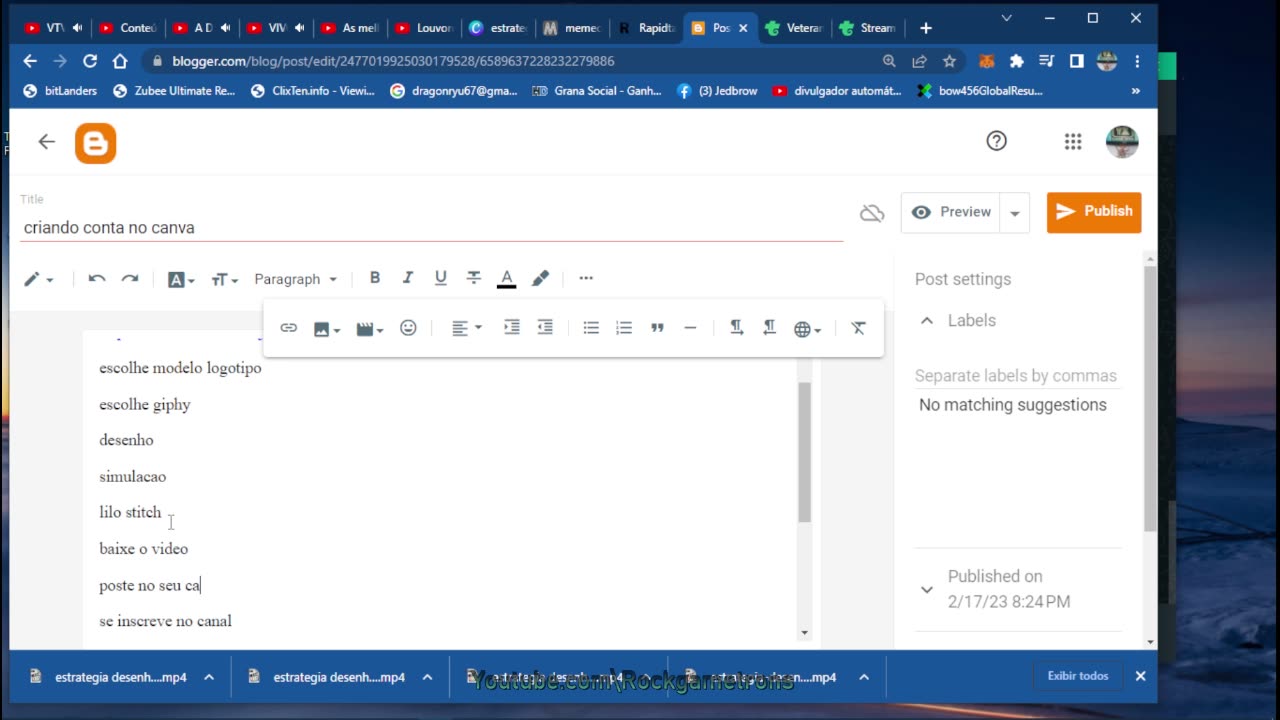Open the font size dropdown
This screenshot has height=720, width=1280.
click(x=225, y=280)
